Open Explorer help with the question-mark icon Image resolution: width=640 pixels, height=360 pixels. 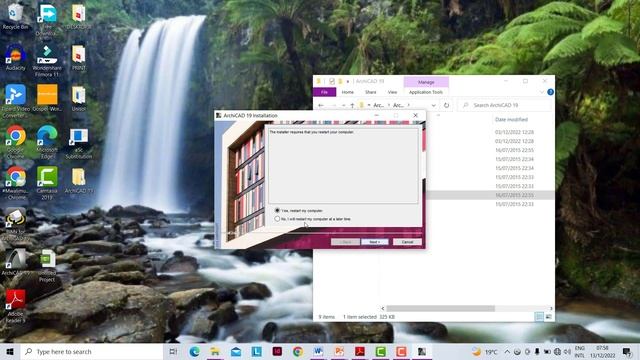550,92
